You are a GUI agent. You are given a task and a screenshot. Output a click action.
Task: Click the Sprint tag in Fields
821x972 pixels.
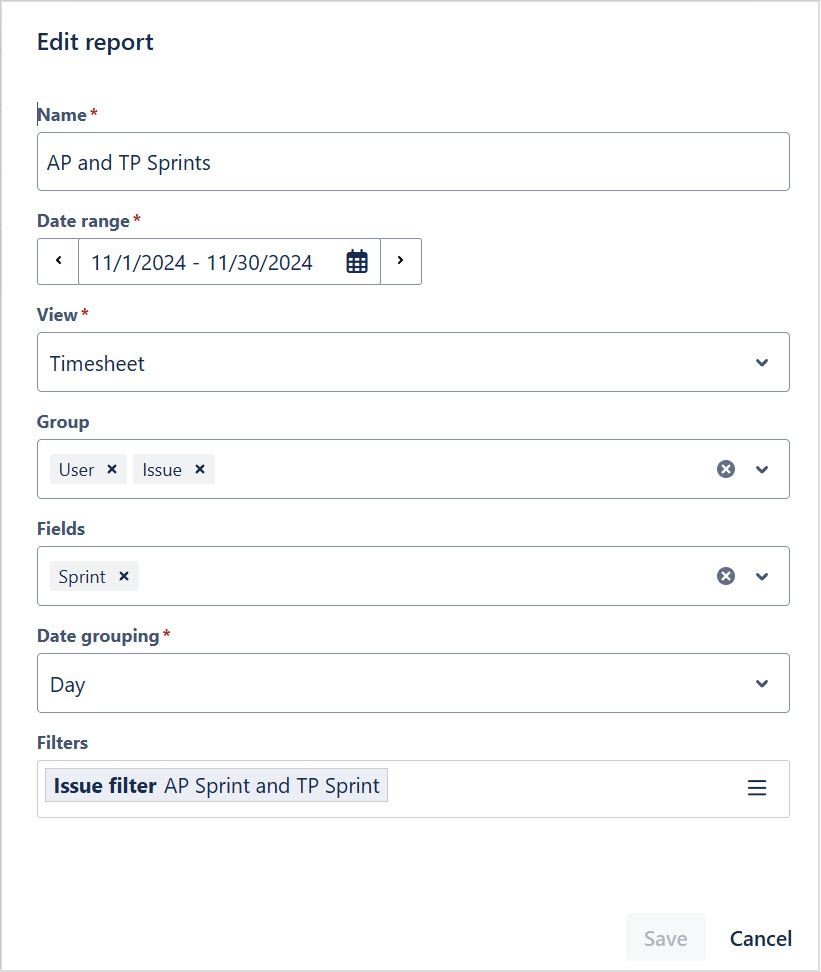click(82, 577)
